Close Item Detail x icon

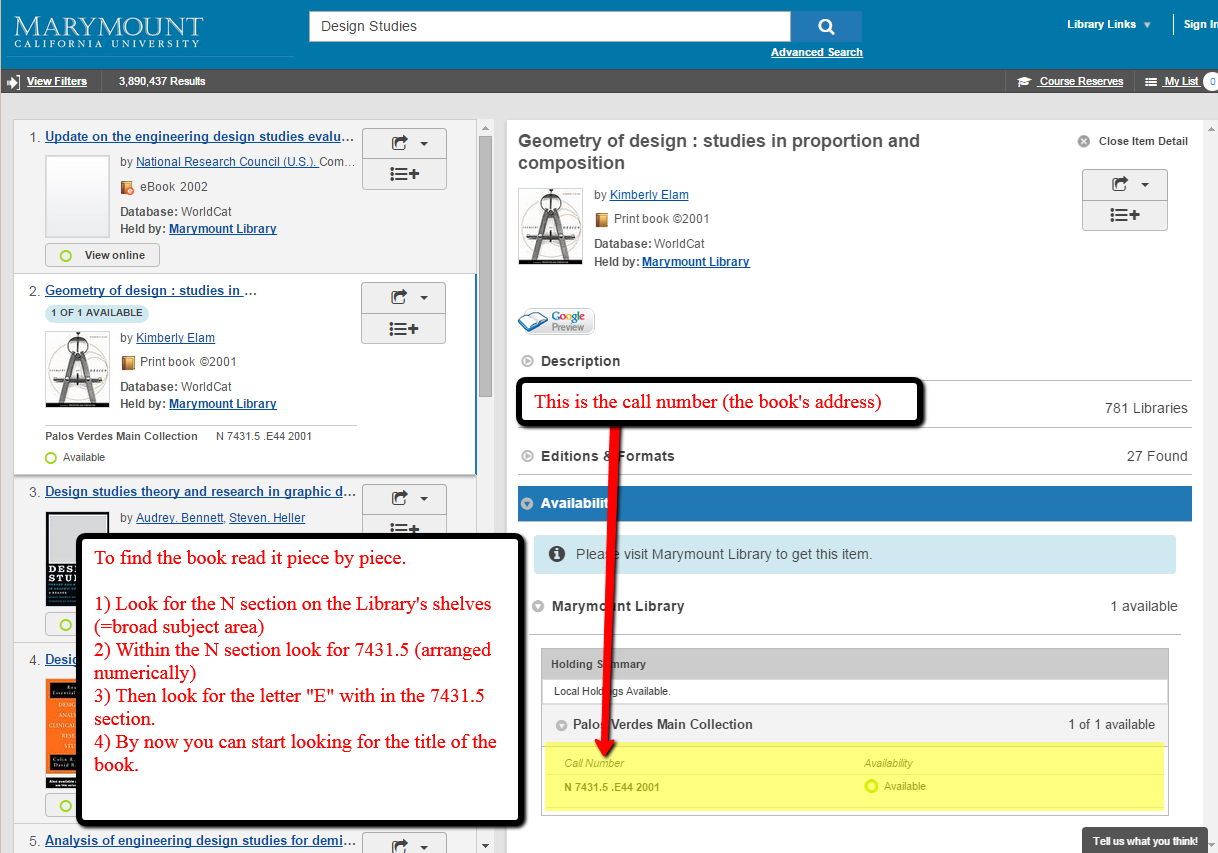tap(1084, 142)
